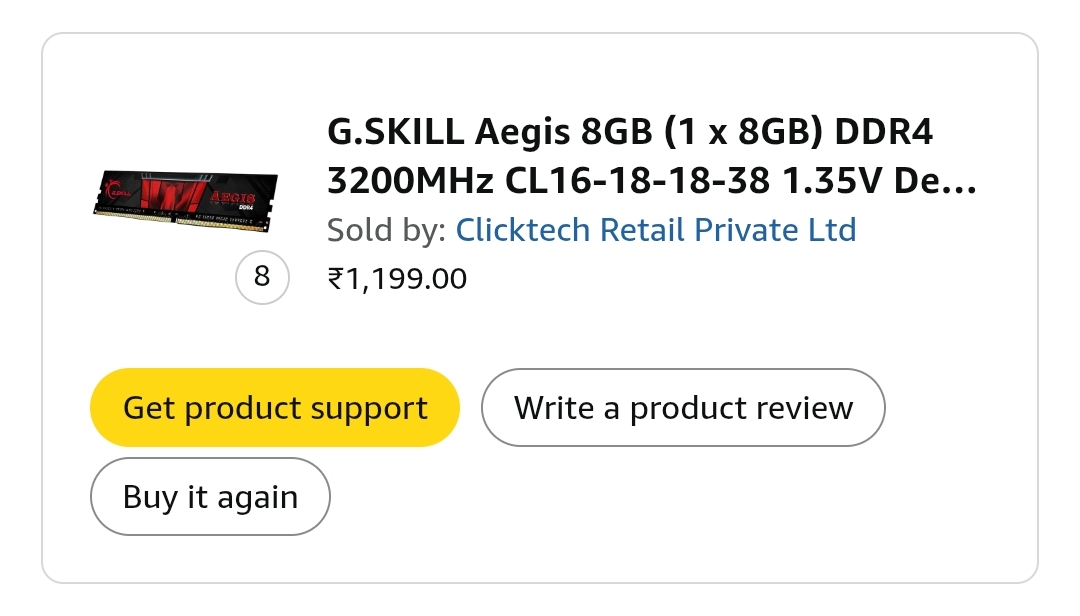The width and height of the screenshot is (1080, 616).
Task: Open seller Clicktech Retail Private Ltd
Action: 656,230
